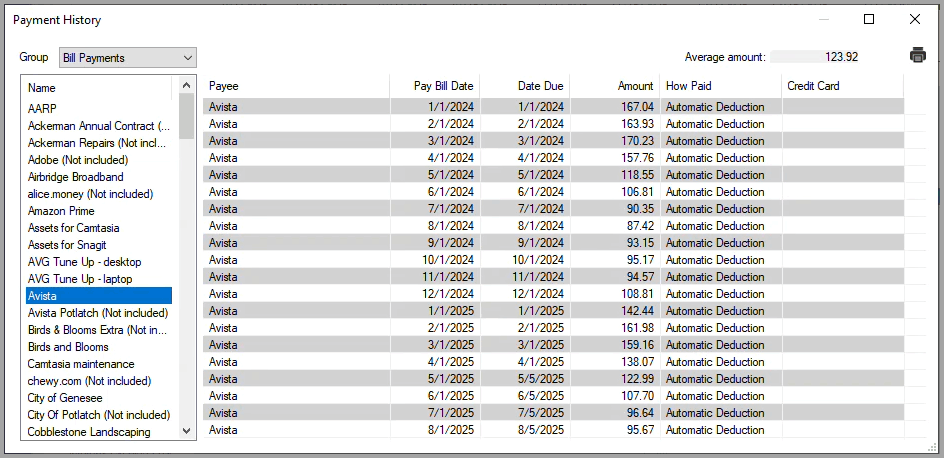The width and height of the screenshot is (944, 458).
Task: Close the Payment History window
Action: [x=914, y=19]
